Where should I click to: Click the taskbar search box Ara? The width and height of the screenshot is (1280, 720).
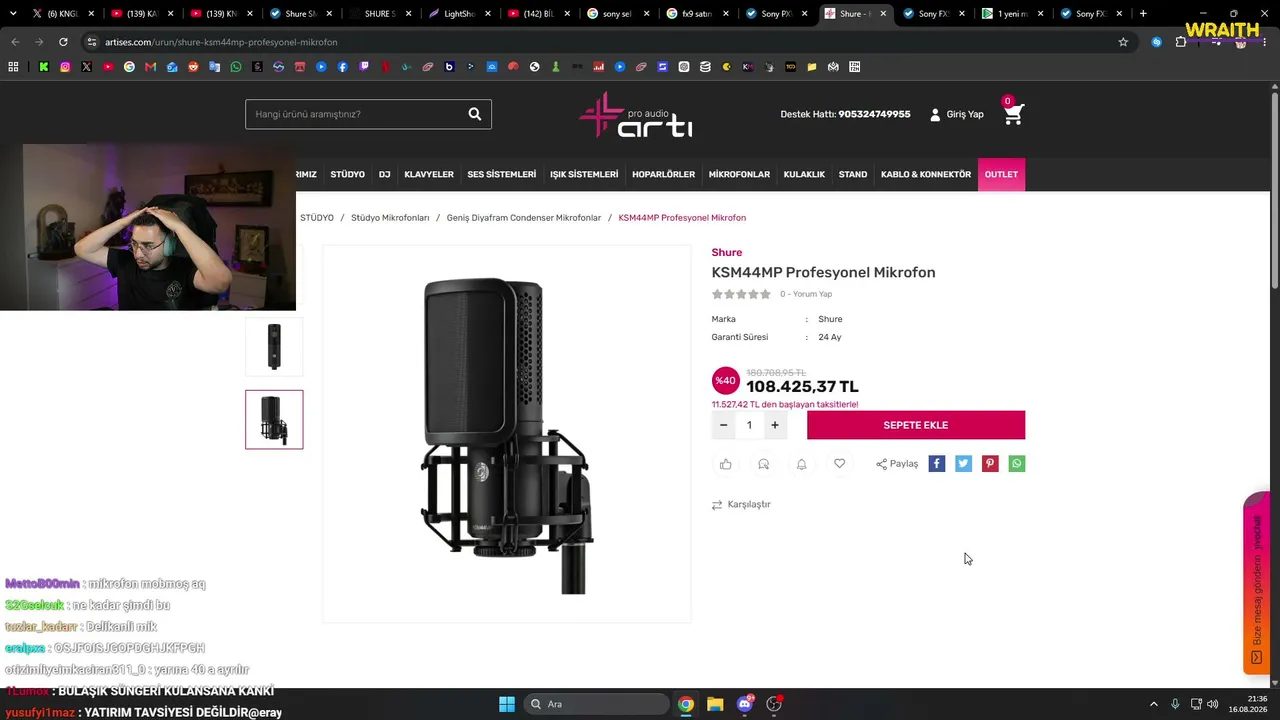(x=596, y=704)
